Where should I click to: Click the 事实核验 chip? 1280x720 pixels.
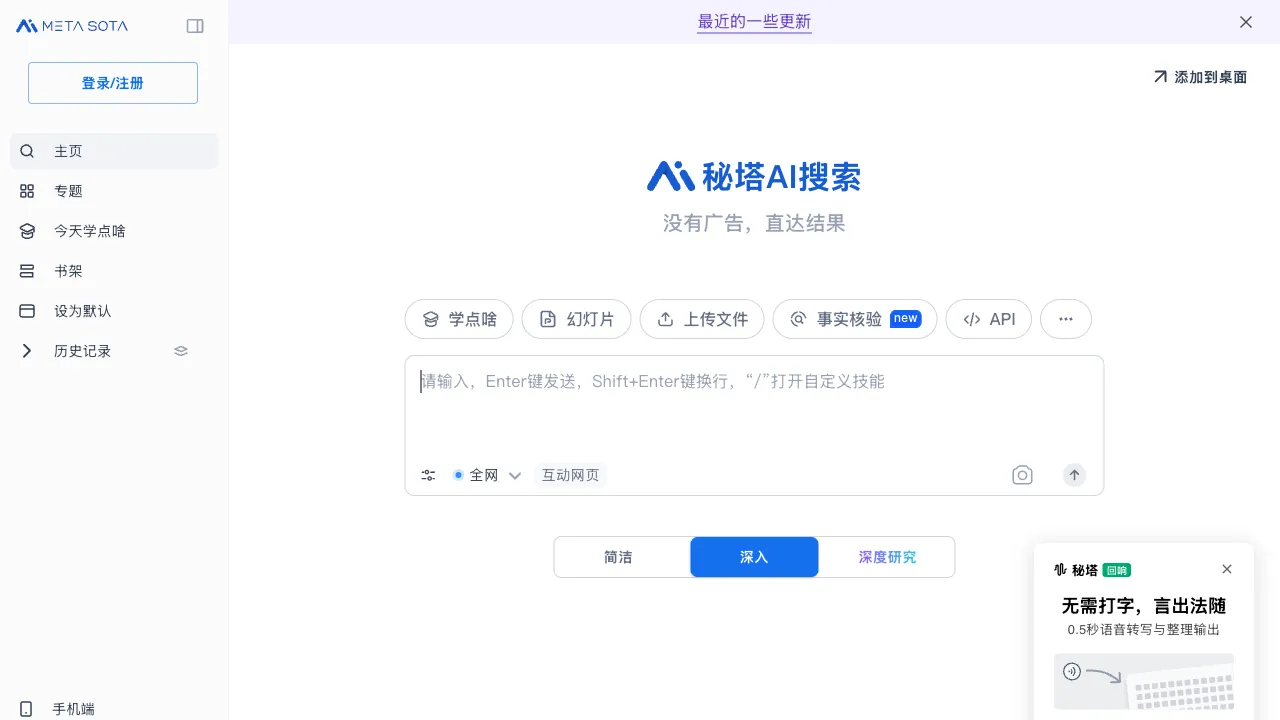tap(855, 319)
